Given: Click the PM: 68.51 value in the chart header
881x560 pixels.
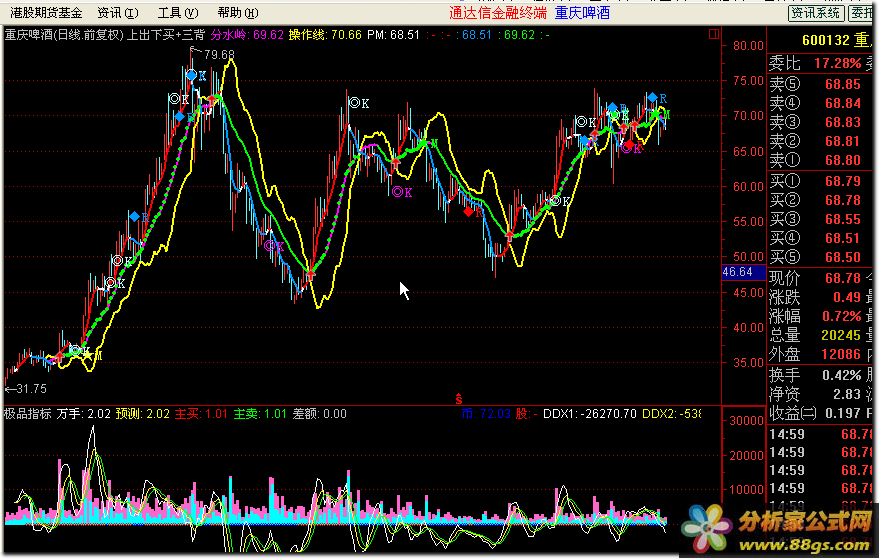Looking at the screenshot, I should 394,35.
